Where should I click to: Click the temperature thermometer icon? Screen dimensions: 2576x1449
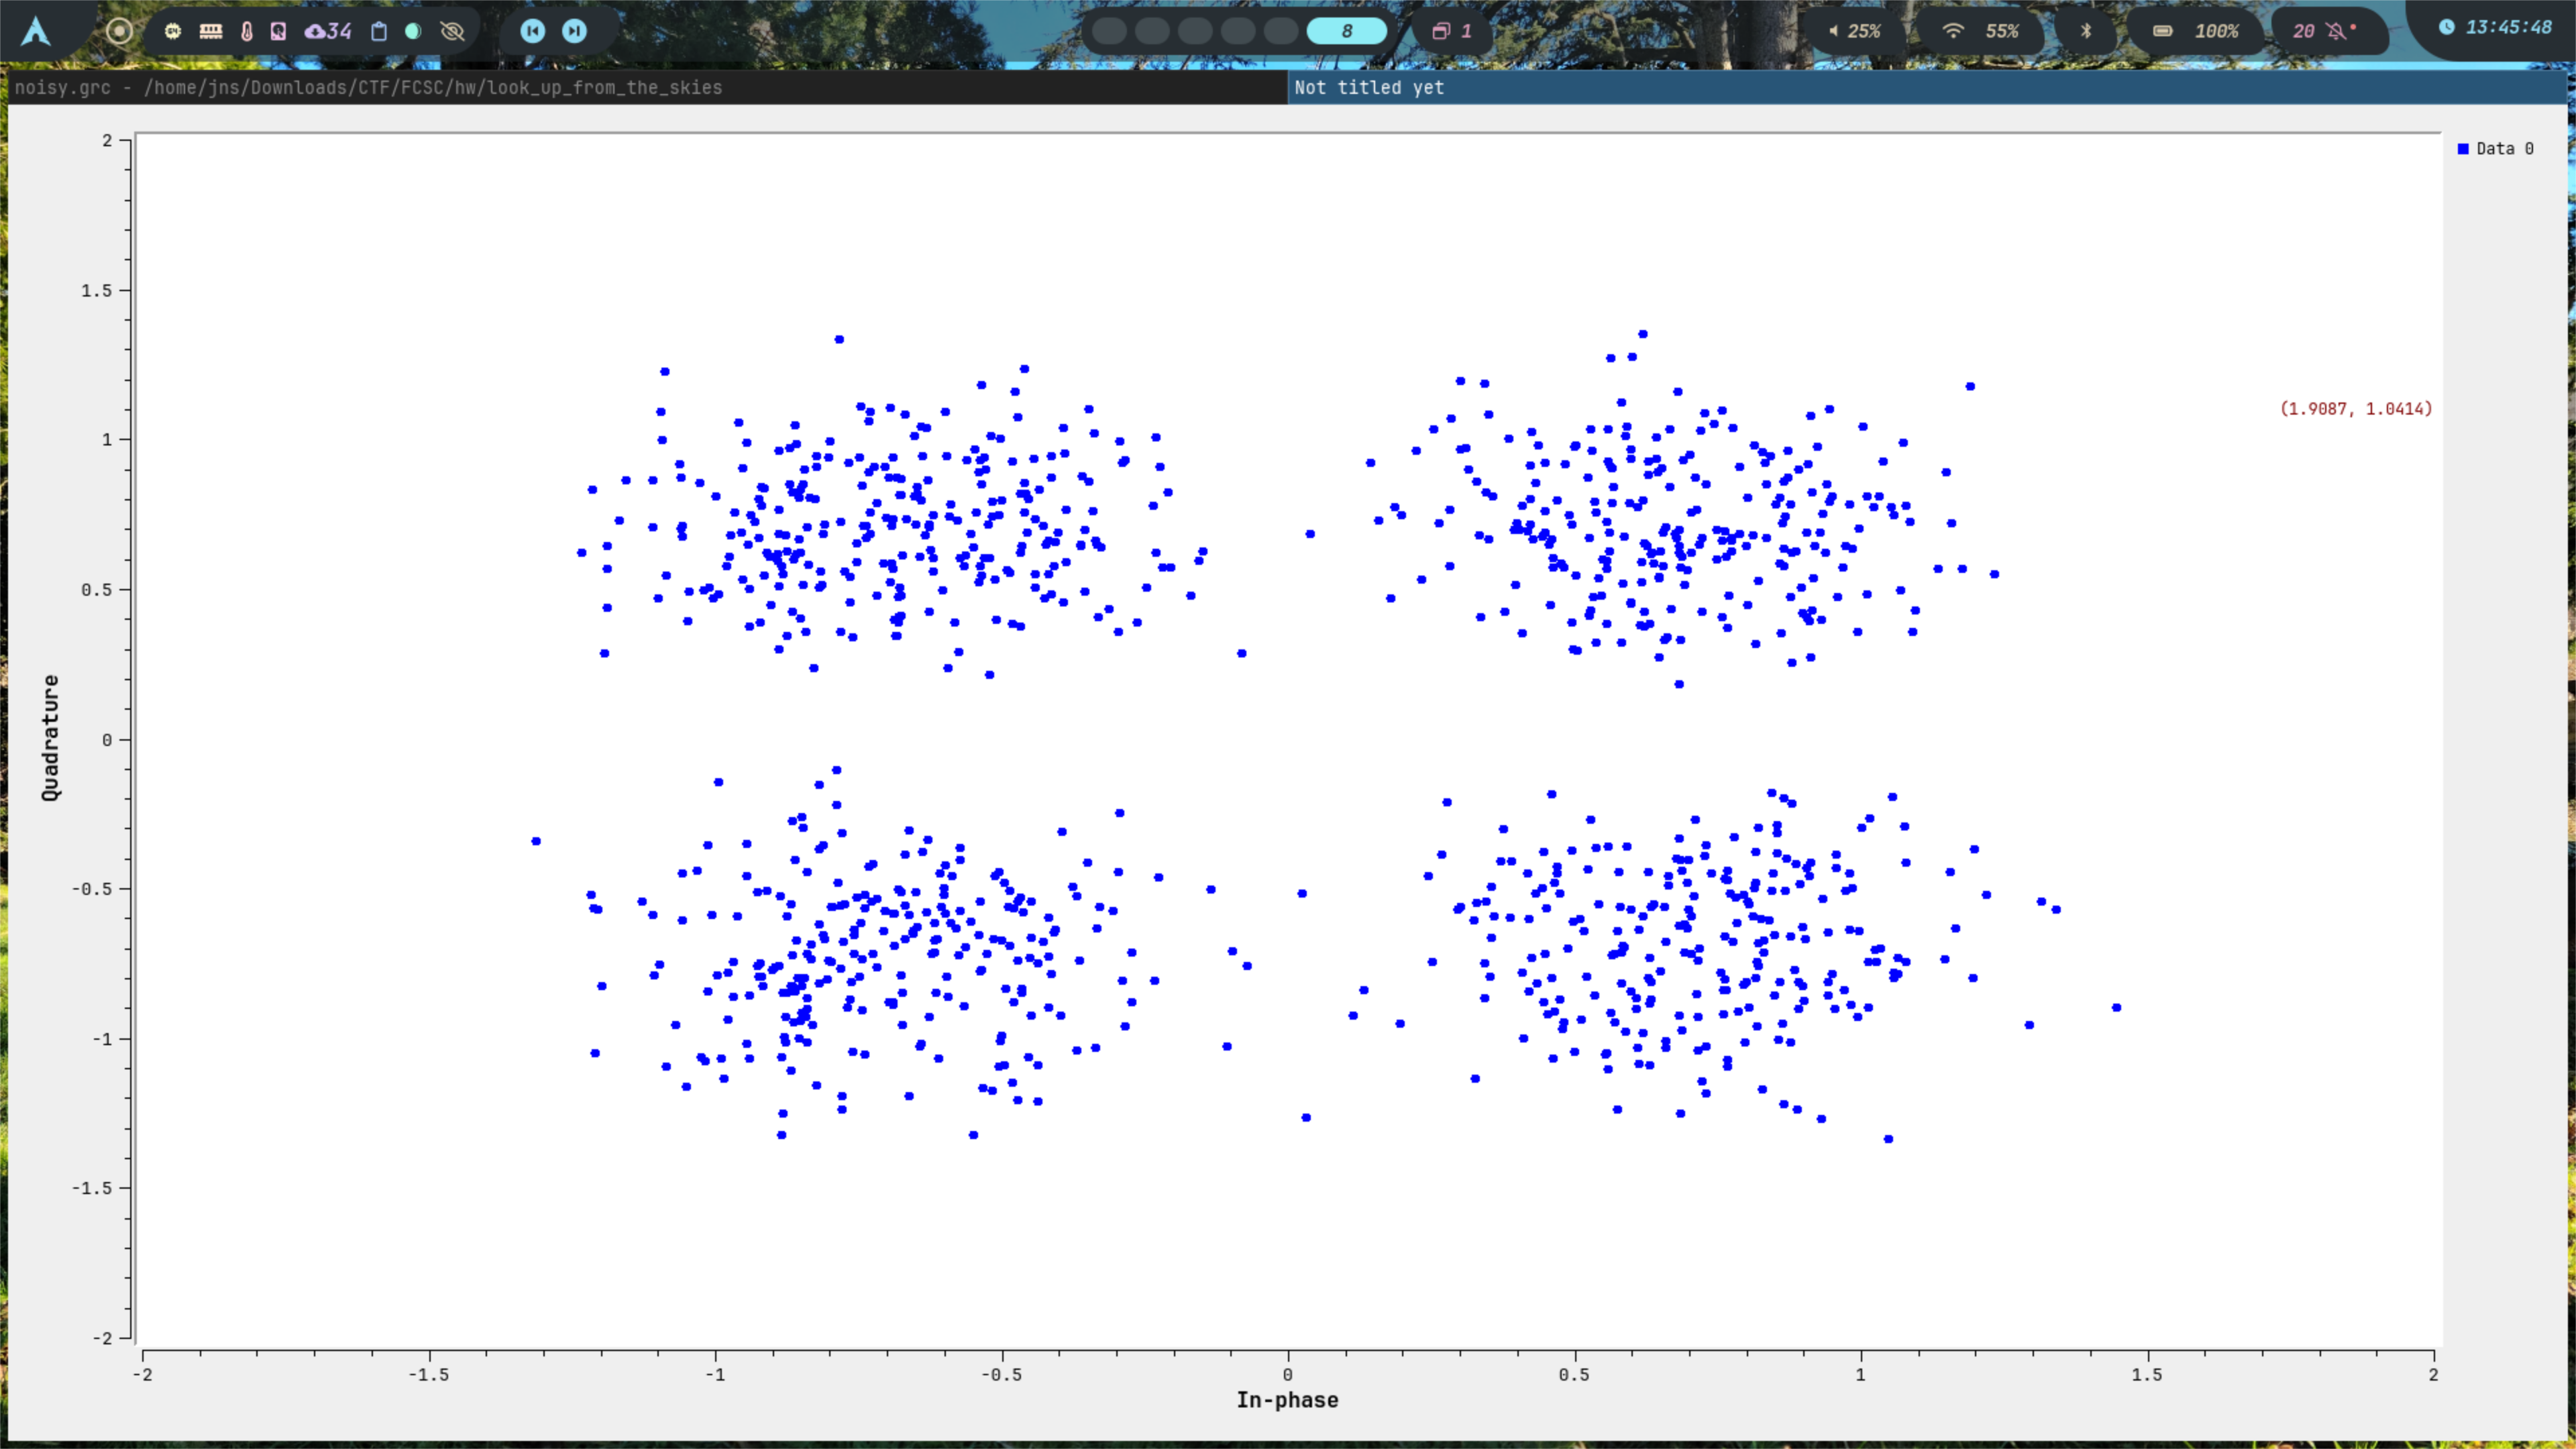[x=246, y=31]
